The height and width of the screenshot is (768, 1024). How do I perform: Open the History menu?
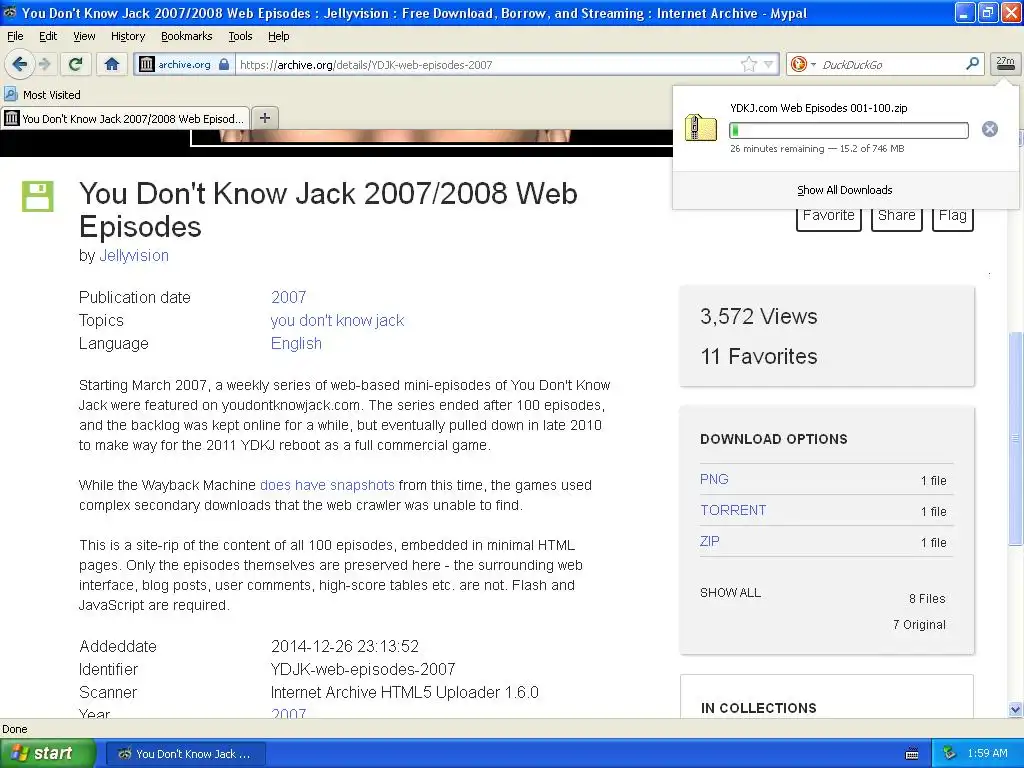127,36
